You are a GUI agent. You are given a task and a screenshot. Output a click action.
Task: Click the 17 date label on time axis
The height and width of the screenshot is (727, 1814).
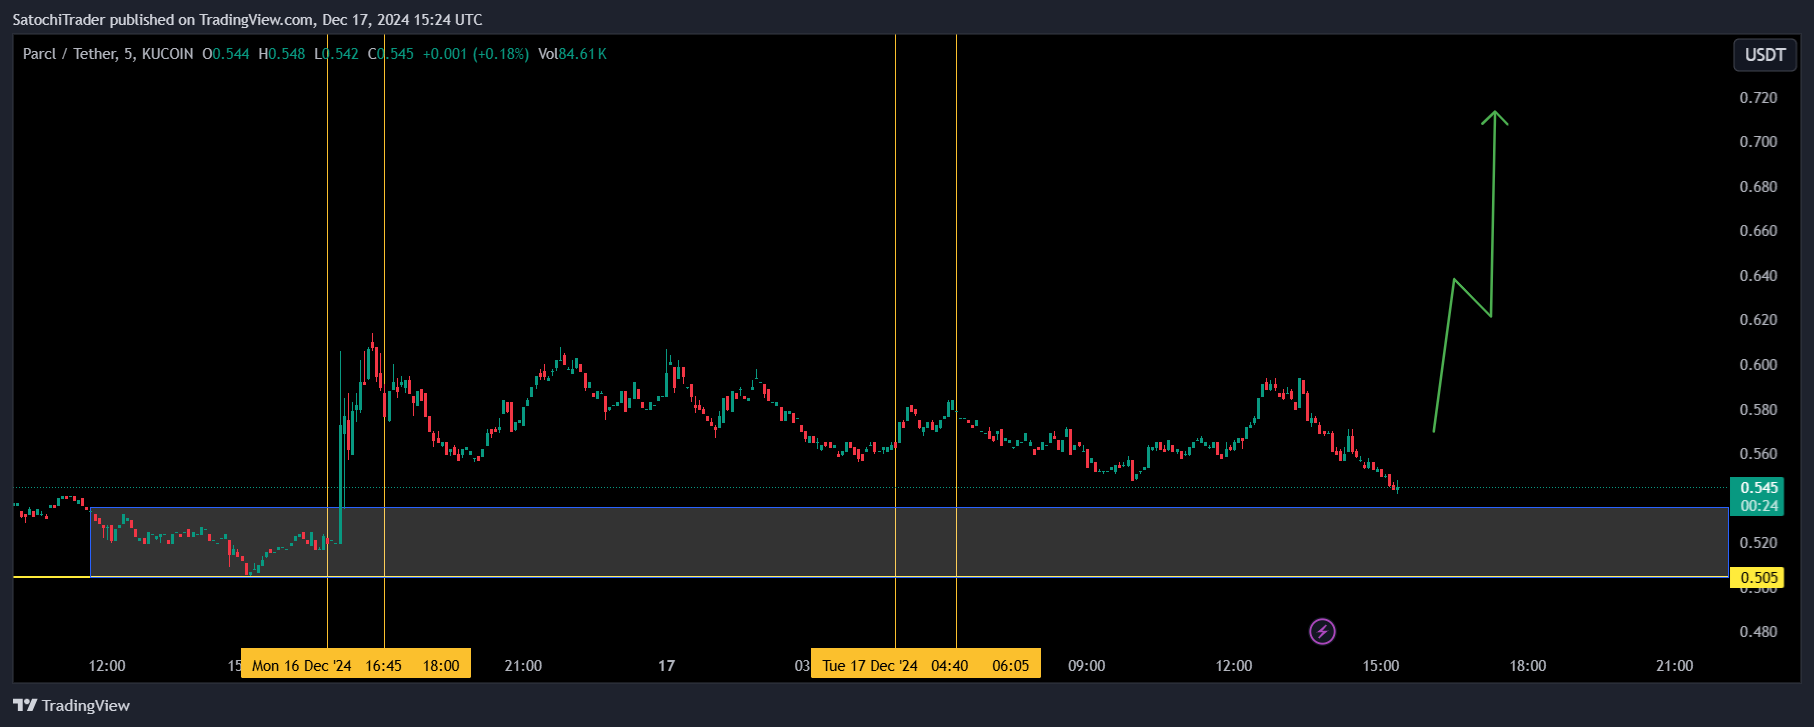click(666, 665)
